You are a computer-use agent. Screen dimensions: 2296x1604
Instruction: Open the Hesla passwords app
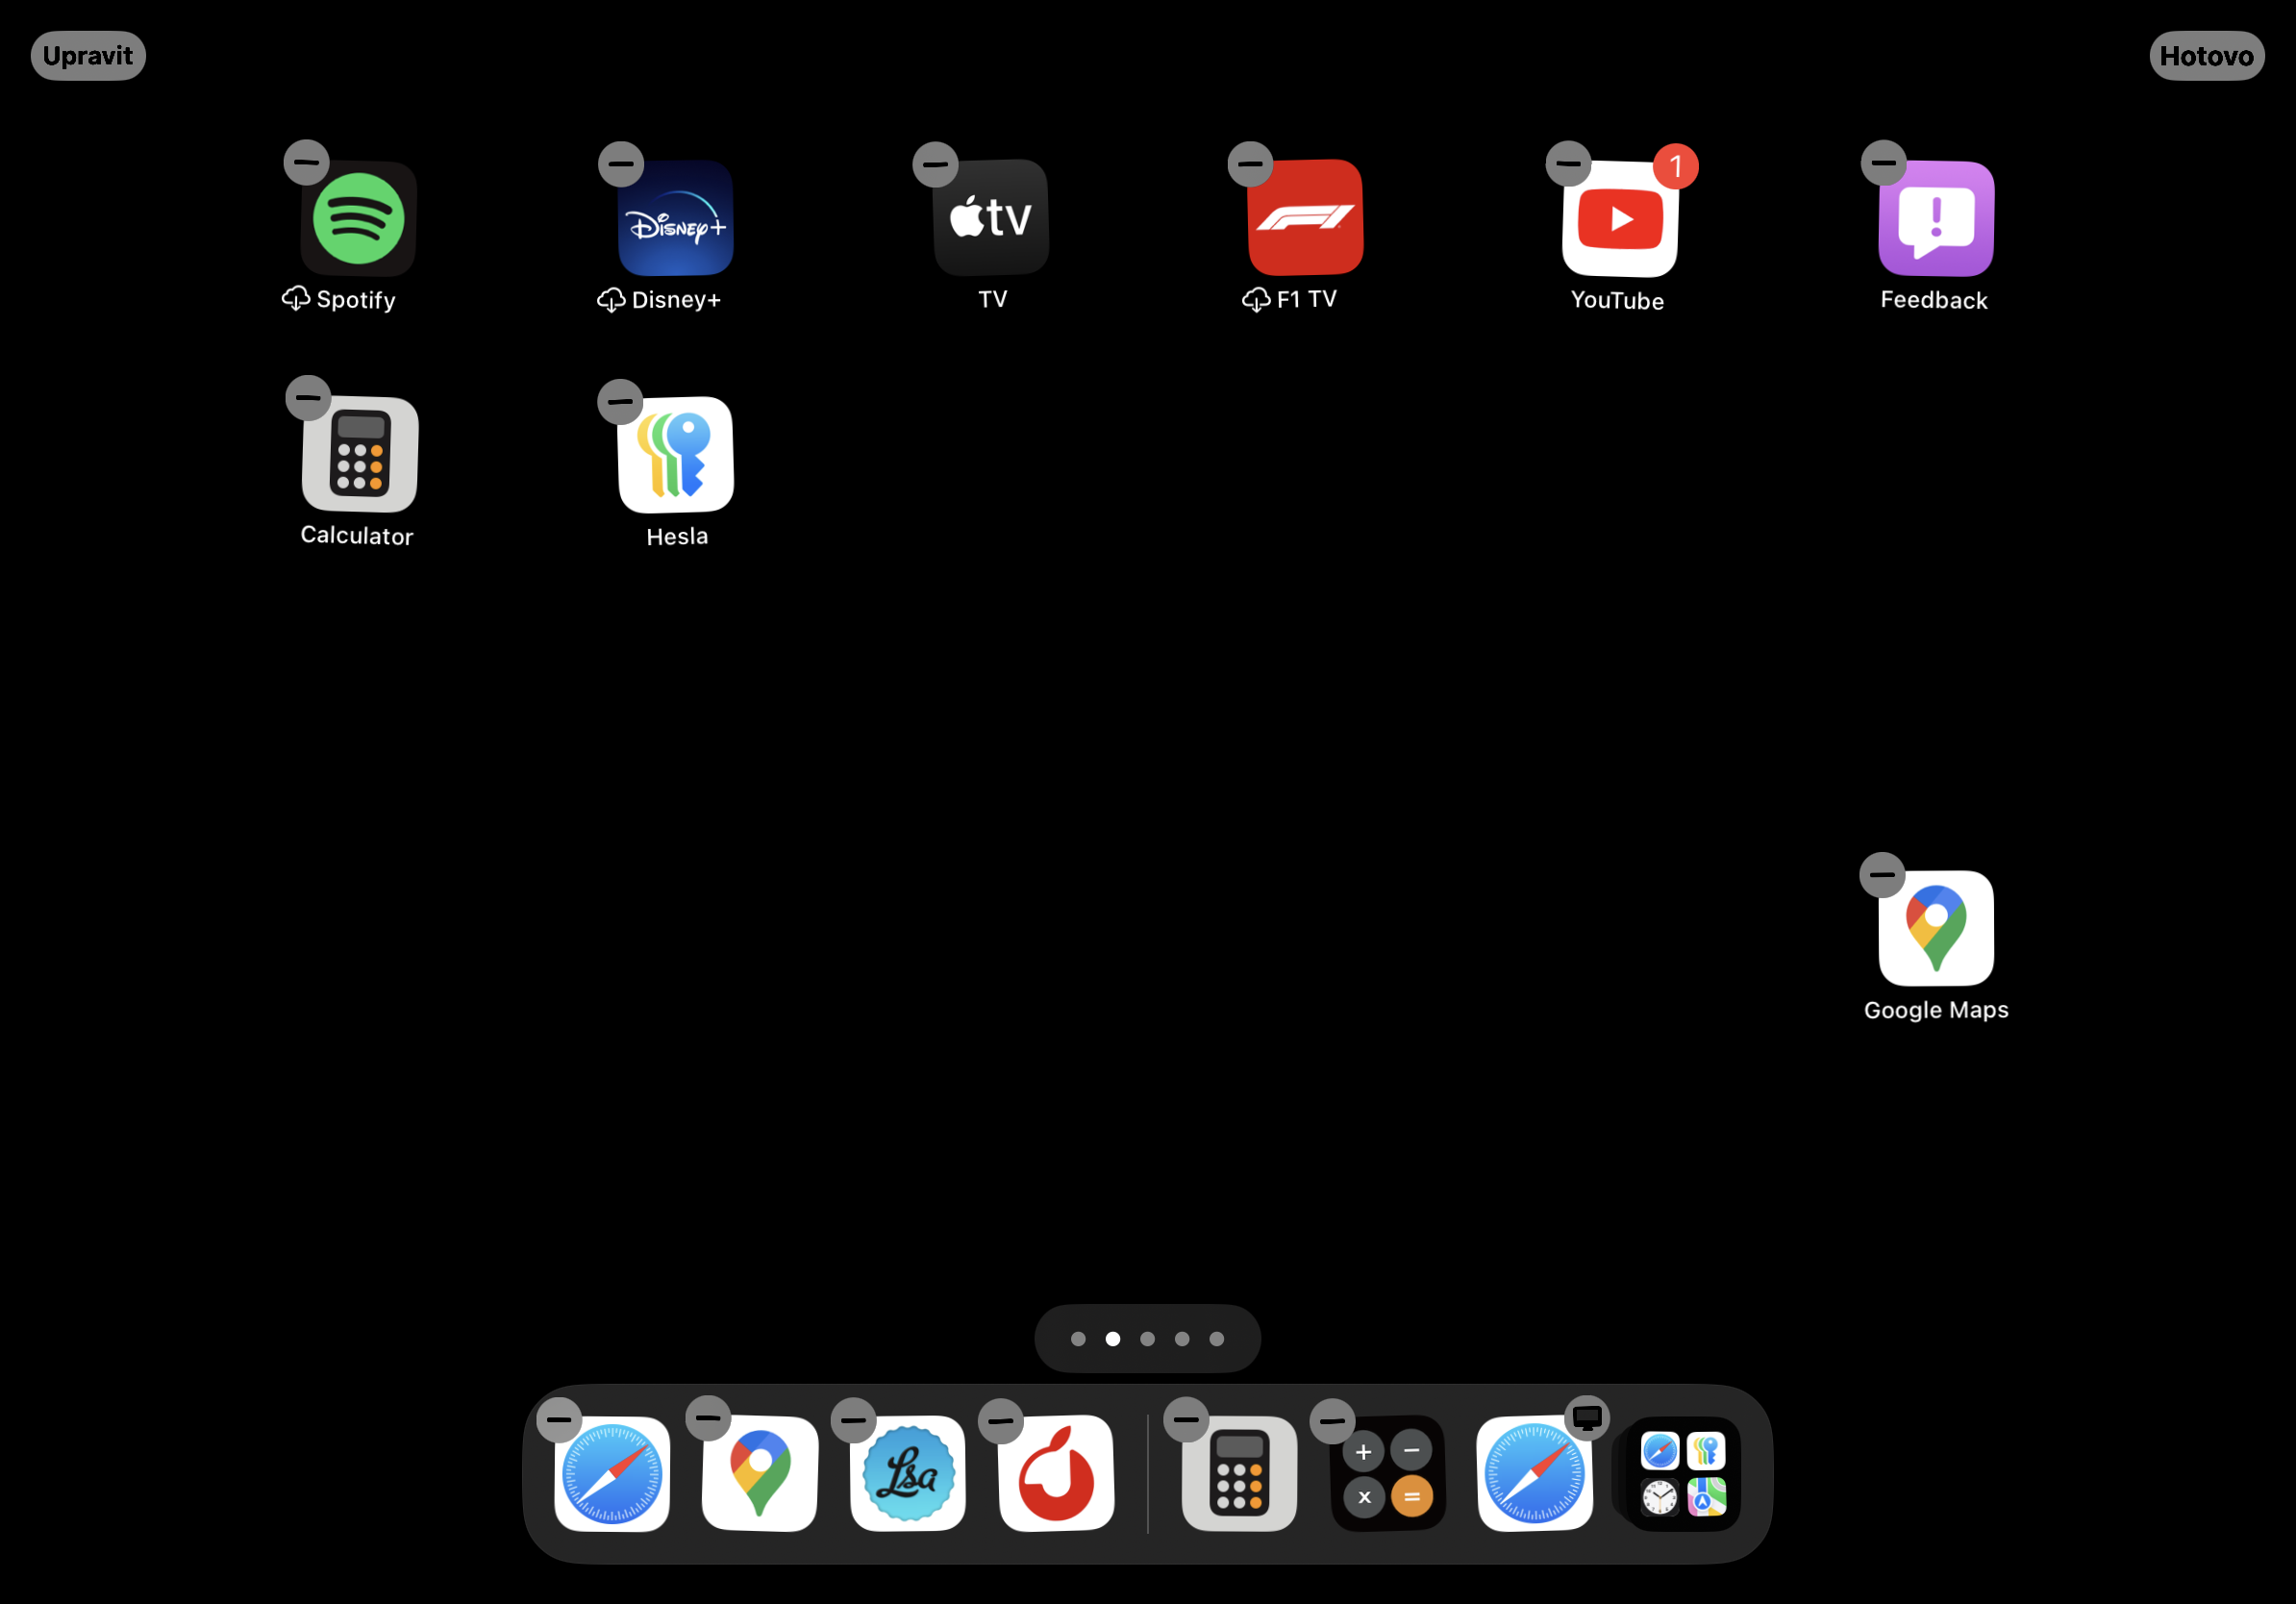tap(676, 455)
